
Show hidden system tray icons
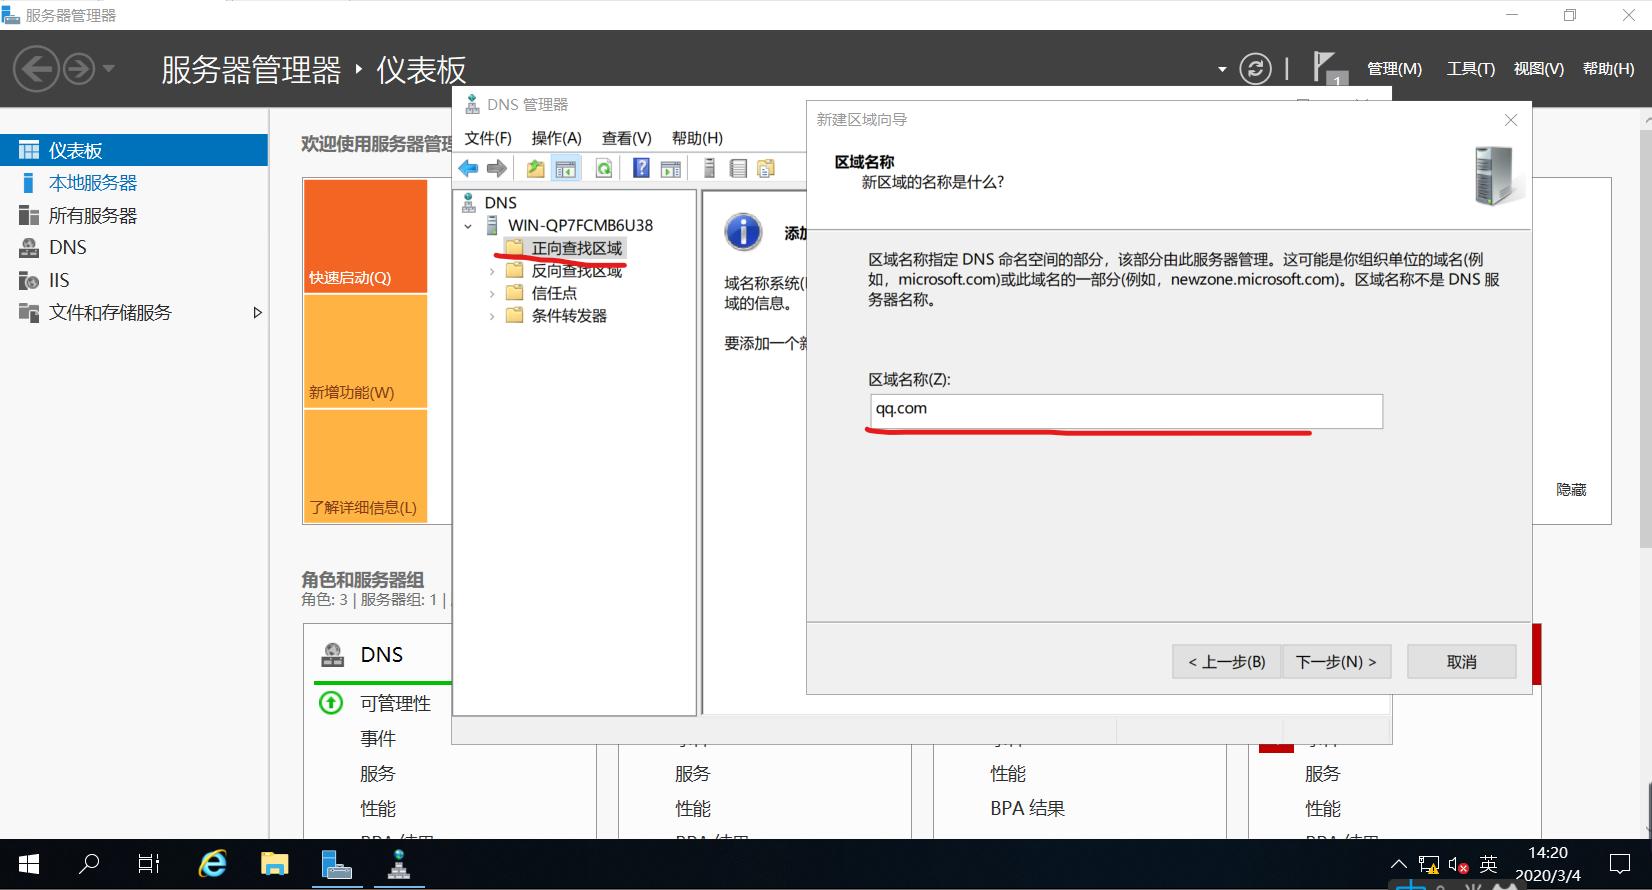click(x=1398, y=864)
